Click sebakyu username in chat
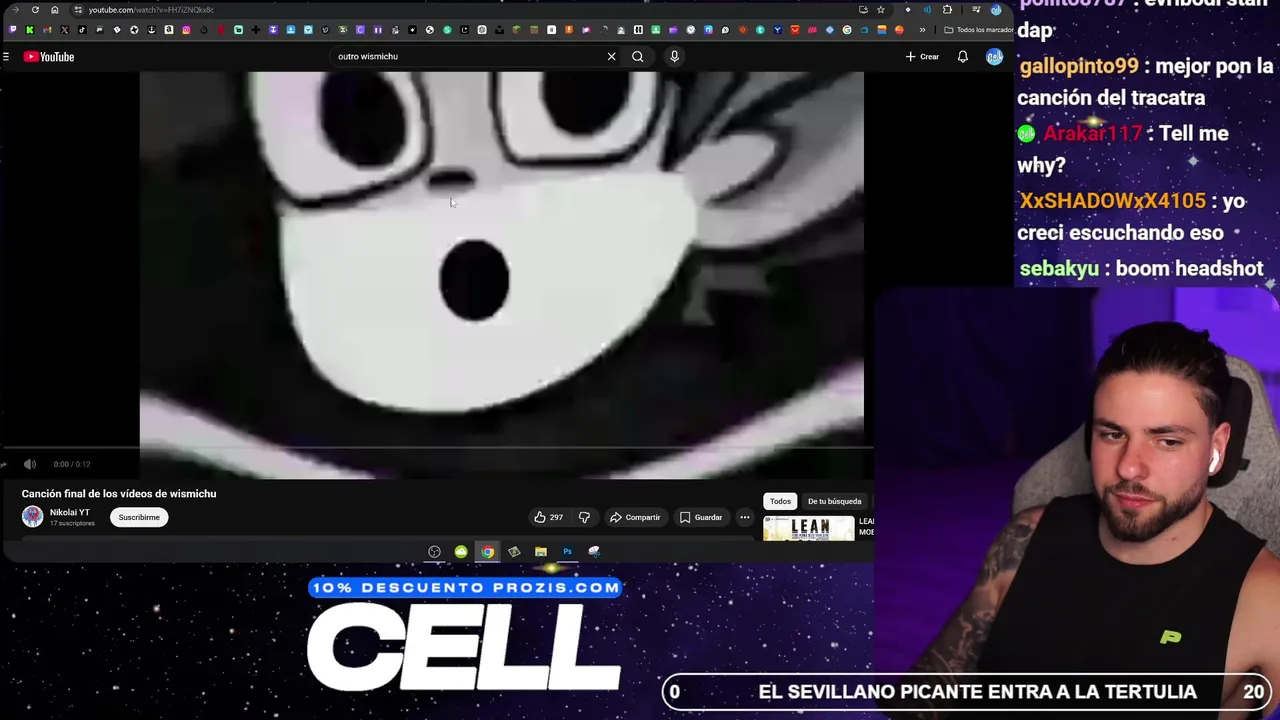The image size is (1280, 720). coord(1059,268)
